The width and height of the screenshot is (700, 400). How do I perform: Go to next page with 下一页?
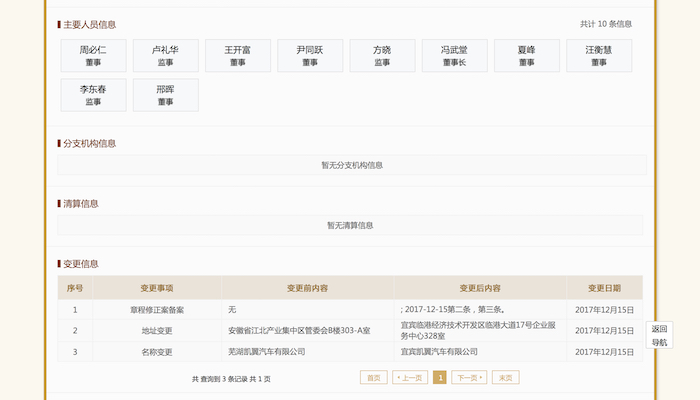click(469, 378)
